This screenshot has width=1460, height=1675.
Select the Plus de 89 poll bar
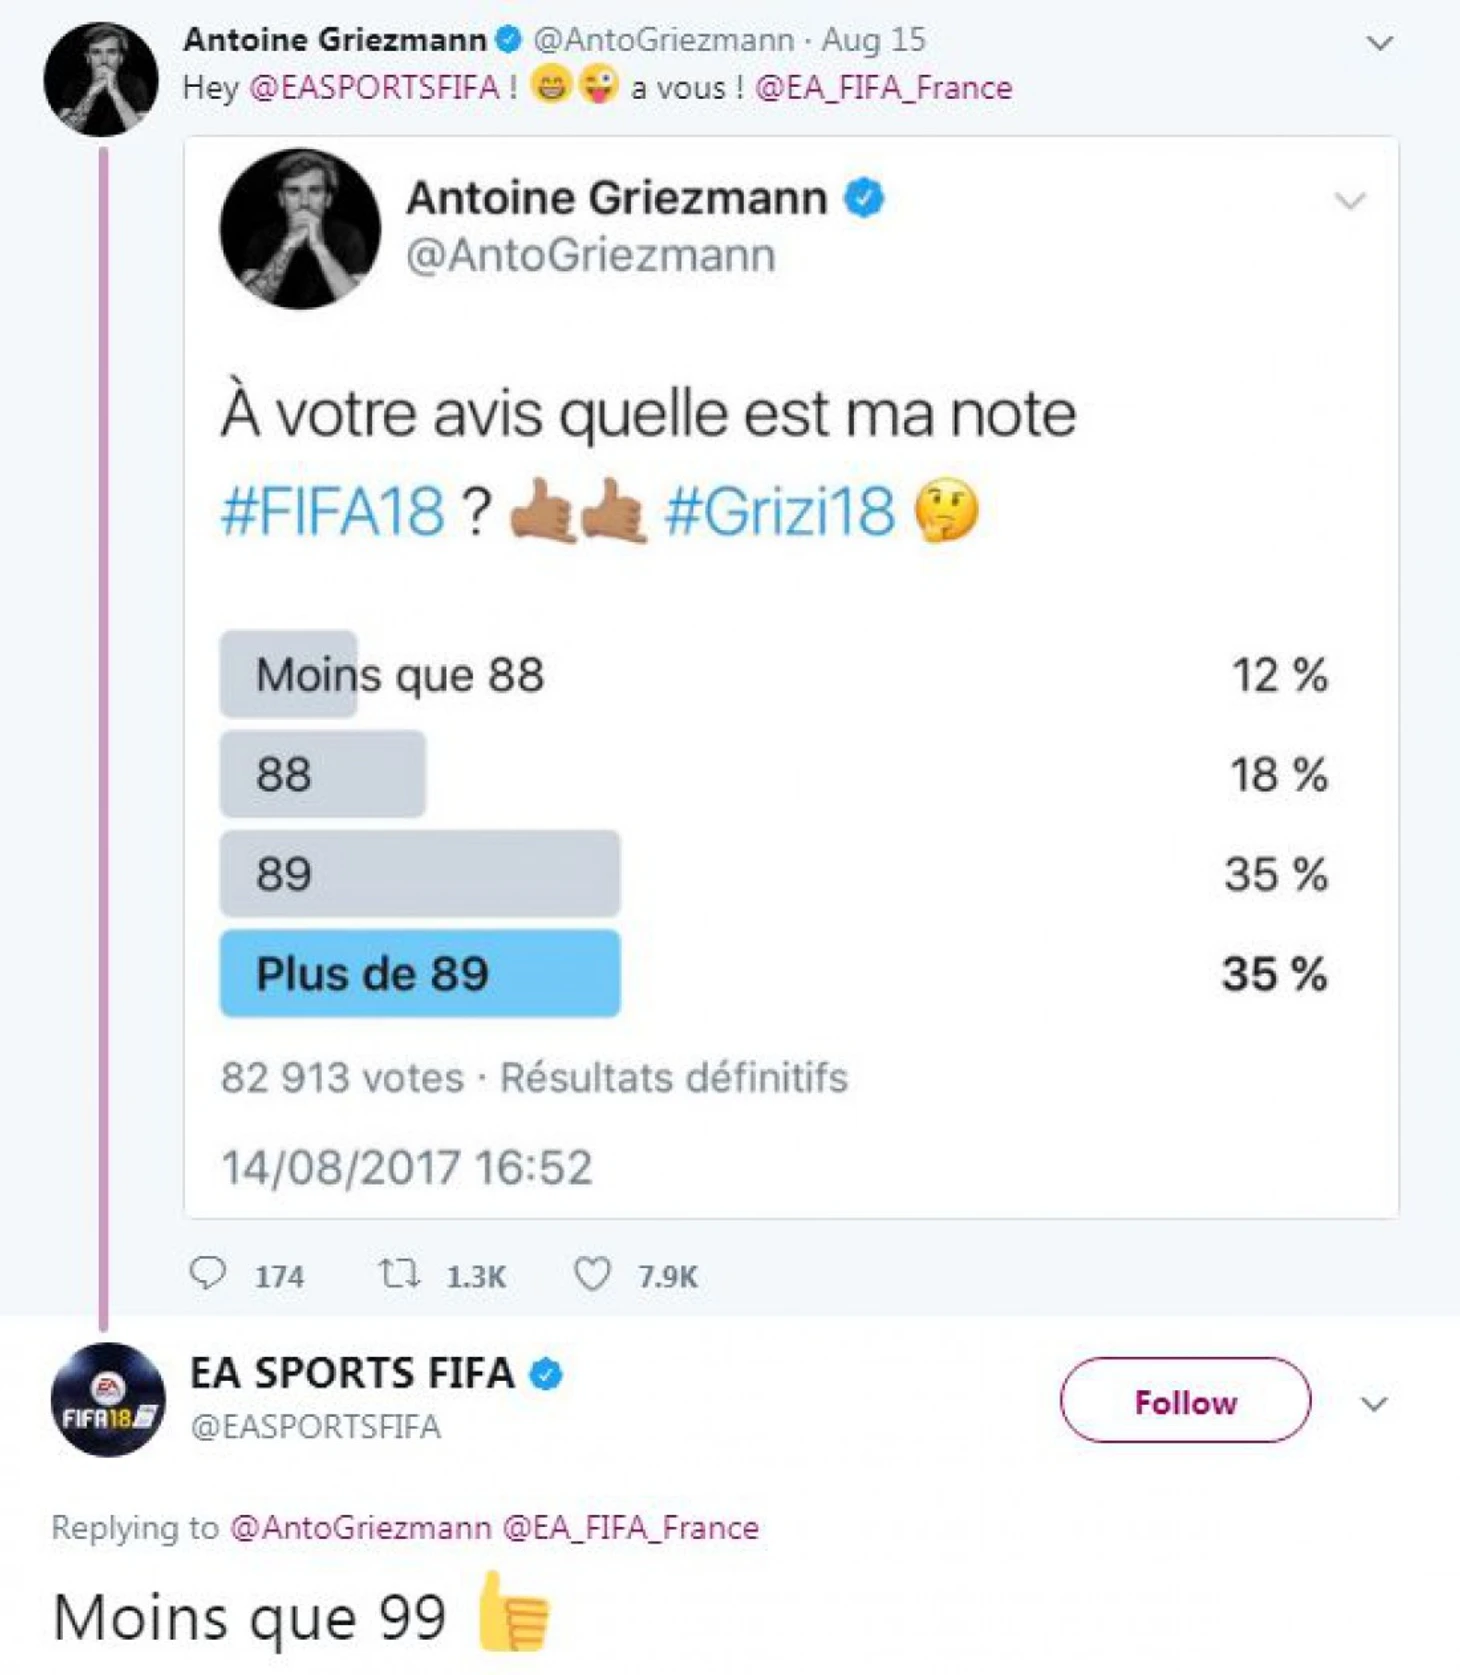pyautogui.click(x=420, y=973)
